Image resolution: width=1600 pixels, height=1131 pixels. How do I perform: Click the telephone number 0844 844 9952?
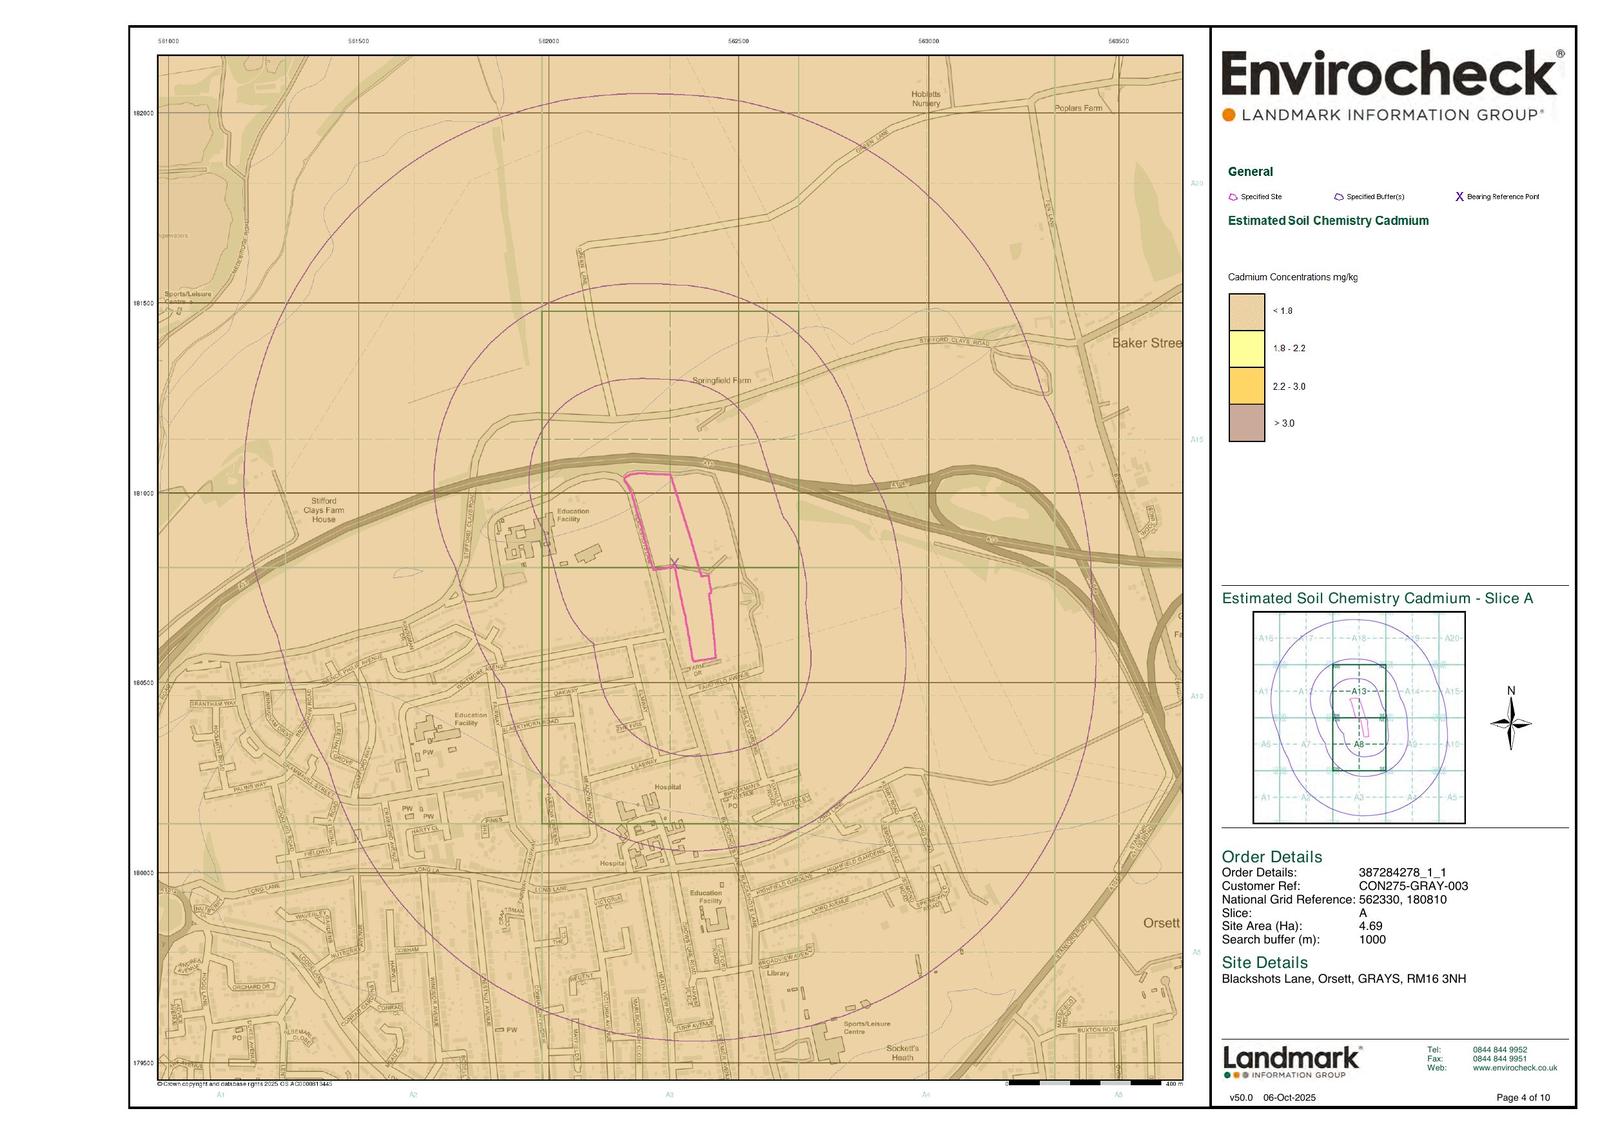point(1499,1050)
